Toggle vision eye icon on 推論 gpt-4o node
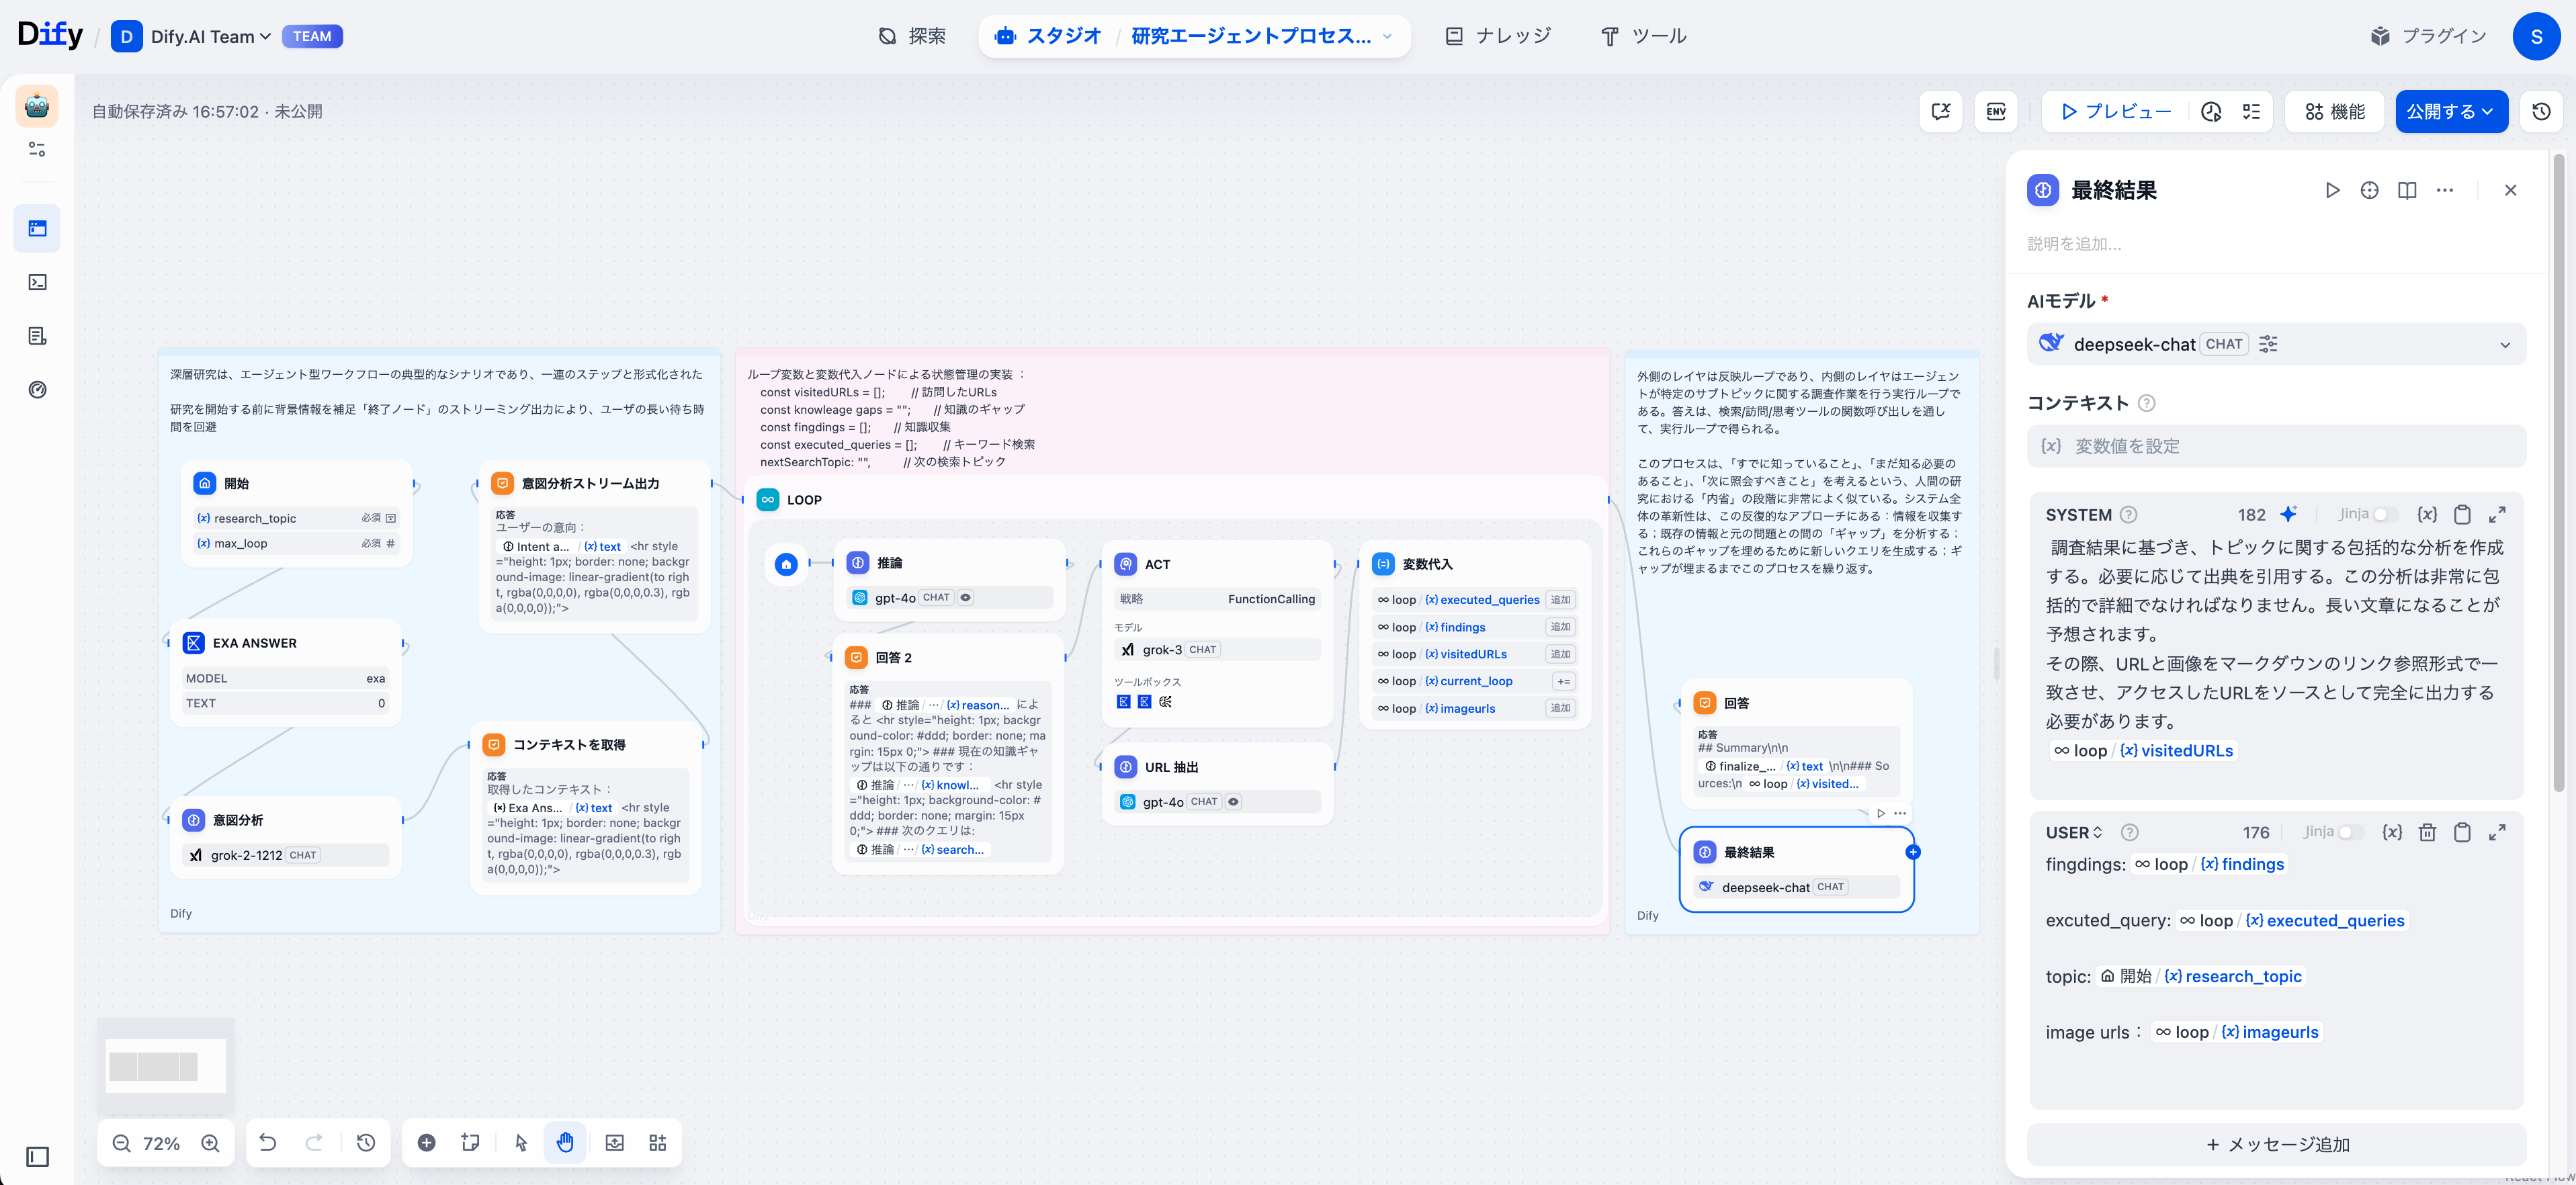Image resolution: width=2576 pixels, height=1185 pixels. [x=966, y=598]
